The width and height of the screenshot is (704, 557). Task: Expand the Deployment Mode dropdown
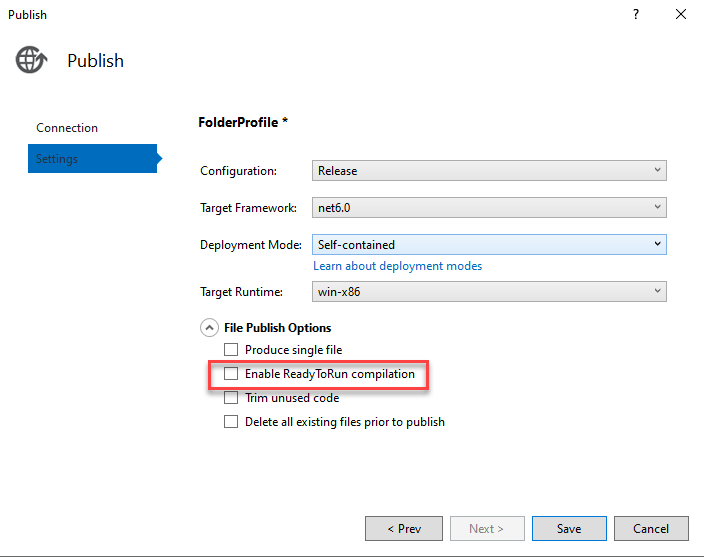(x=489, y=244)
